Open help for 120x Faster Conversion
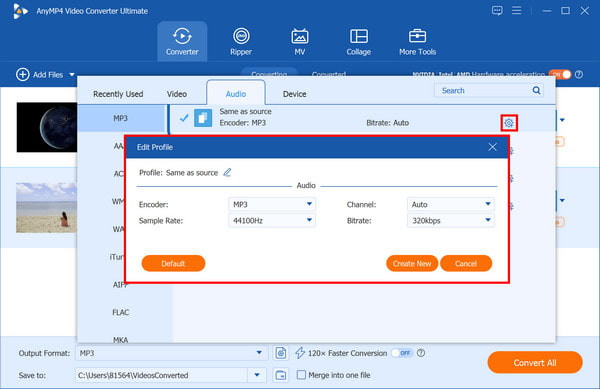The height and width of the screenshot is (389, 600). coord(421,353)
